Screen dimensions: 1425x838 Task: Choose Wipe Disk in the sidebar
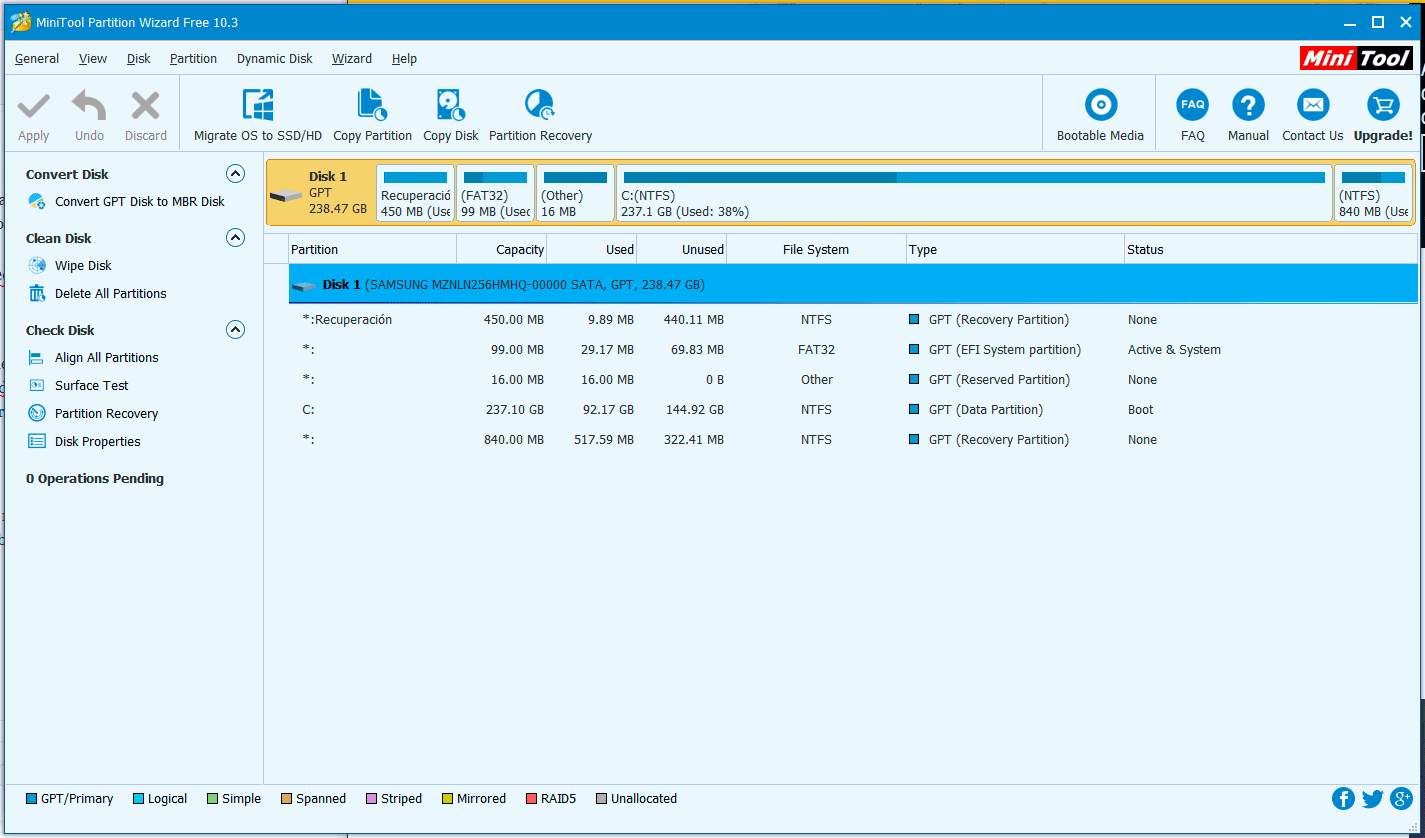pos(83,265)
